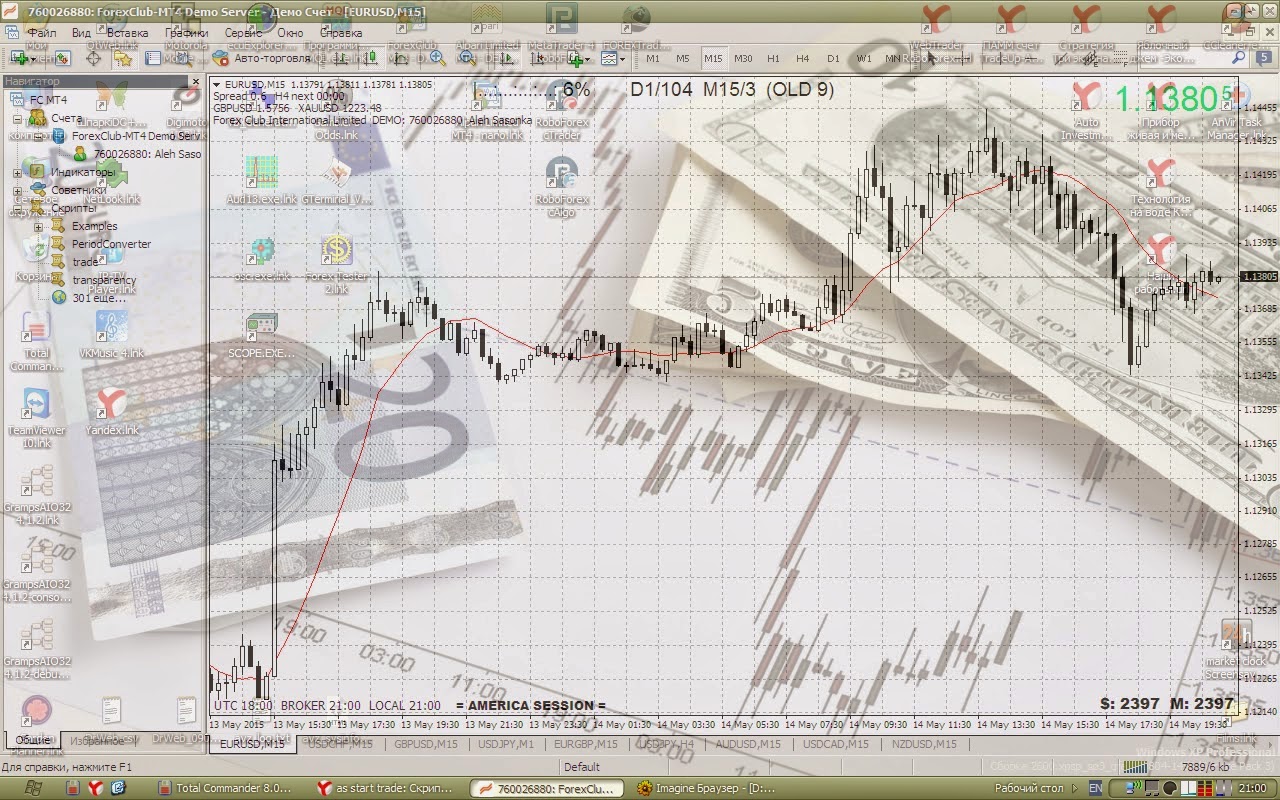The image size is (1280, 800).
Task: Zoom in the chart with plus magnifier
Action: tap(437, 59)
